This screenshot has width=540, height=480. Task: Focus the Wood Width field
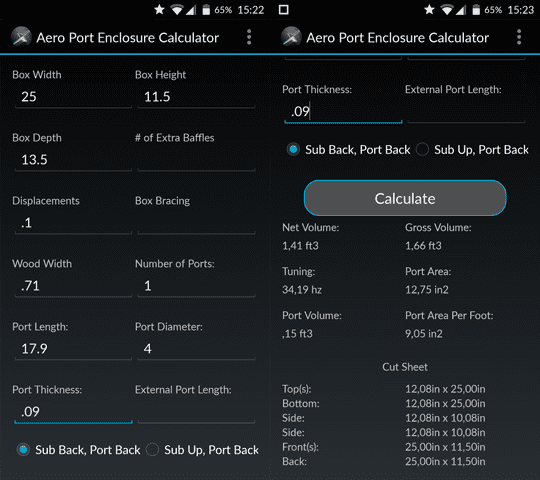click(x=73, y=286)
